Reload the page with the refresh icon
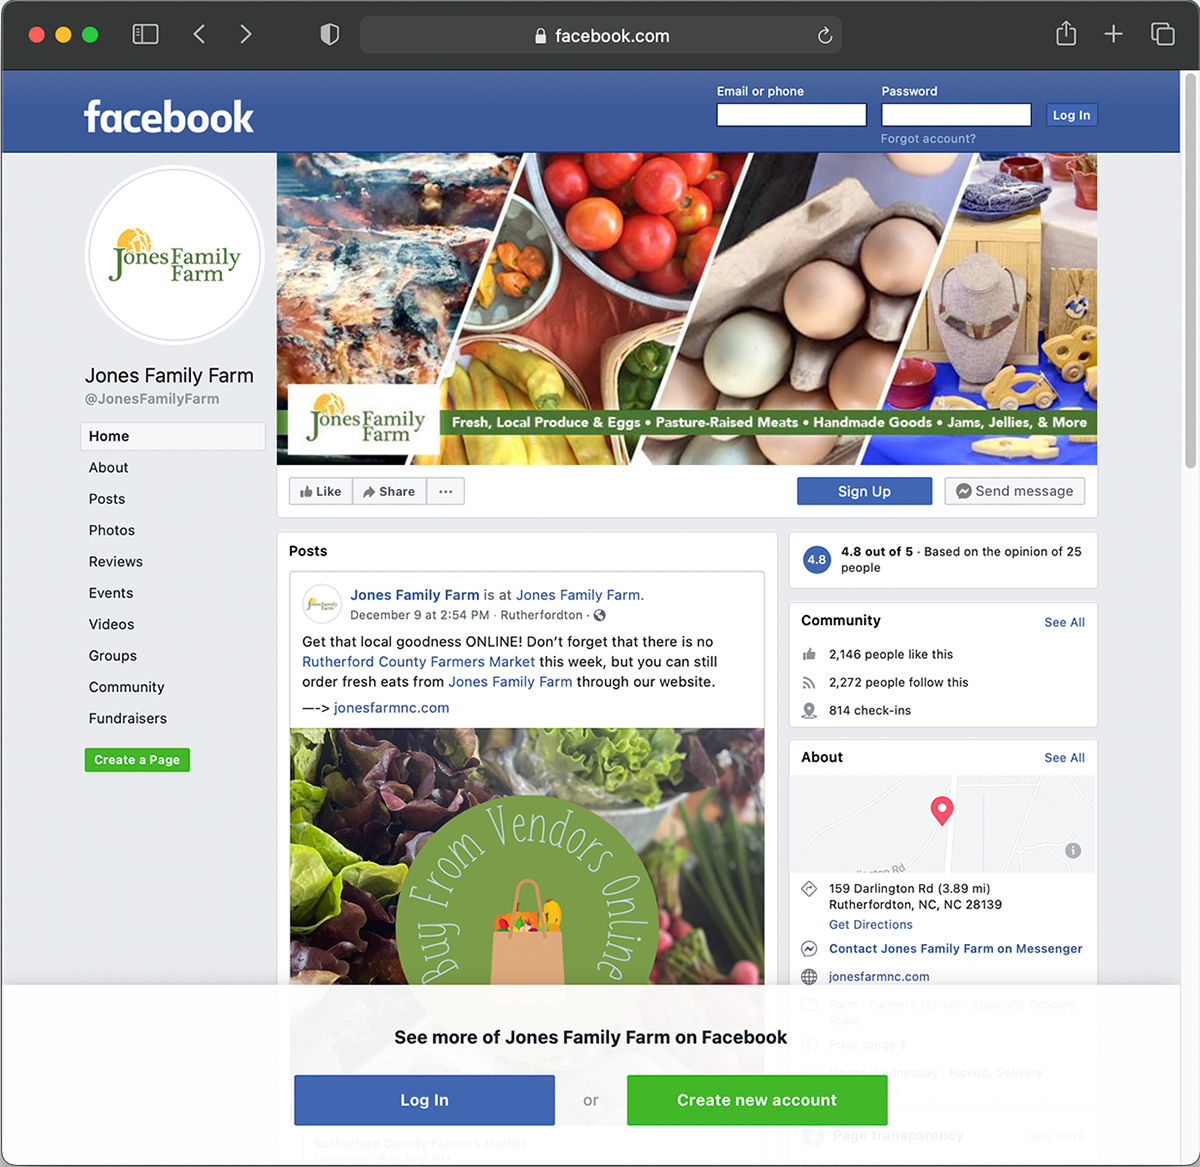 [825, 36]
